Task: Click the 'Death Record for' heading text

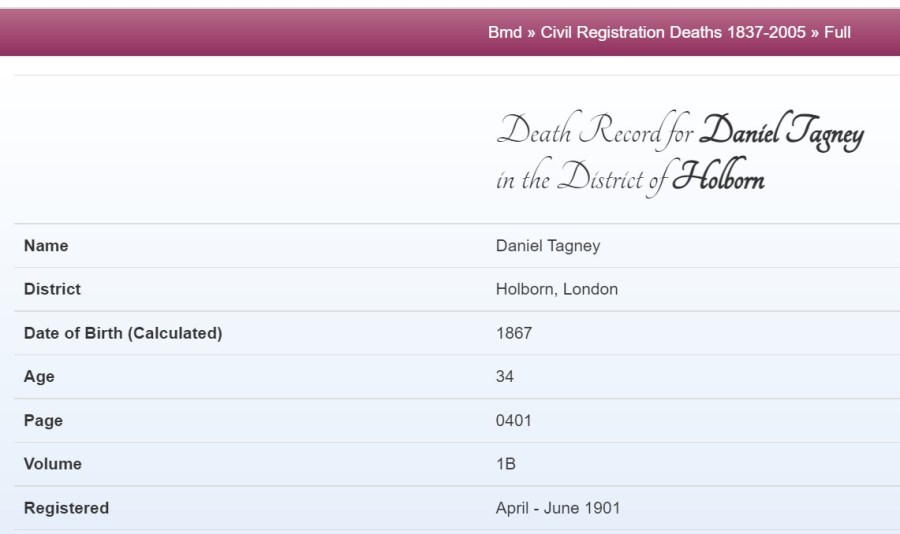Action: click(x=595, y=131)
